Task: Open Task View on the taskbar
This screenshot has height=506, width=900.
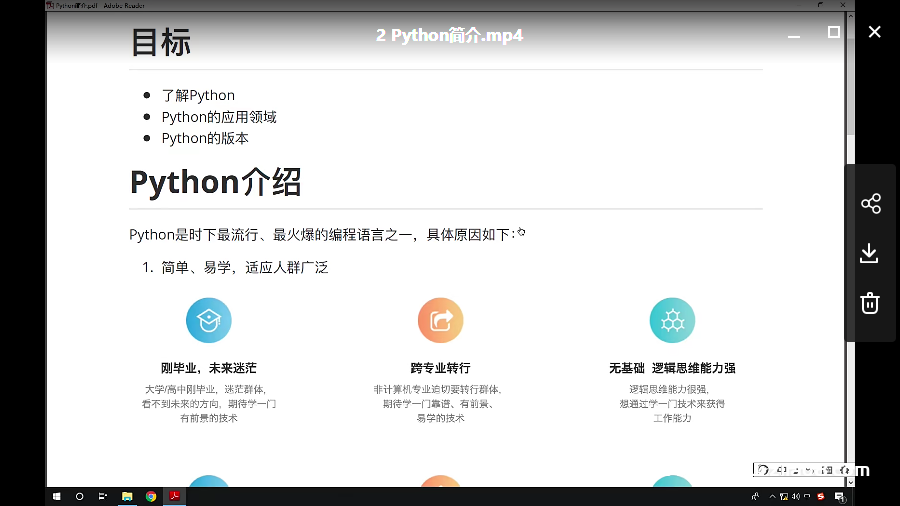Action: 103,496
